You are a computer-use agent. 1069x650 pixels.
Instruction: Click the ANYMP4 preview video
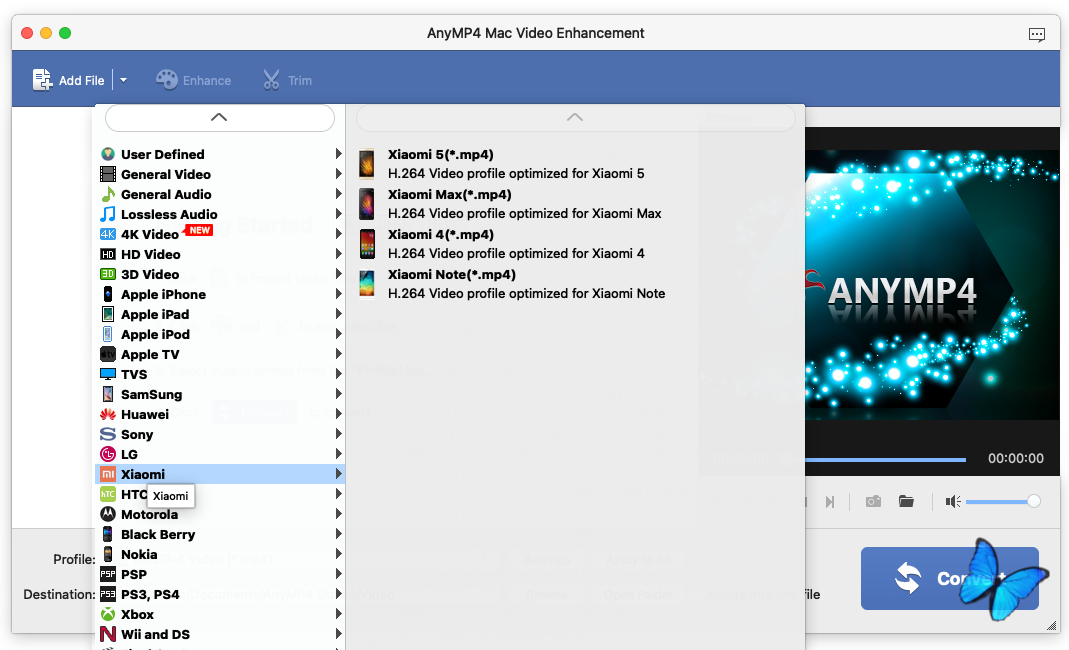932,284
